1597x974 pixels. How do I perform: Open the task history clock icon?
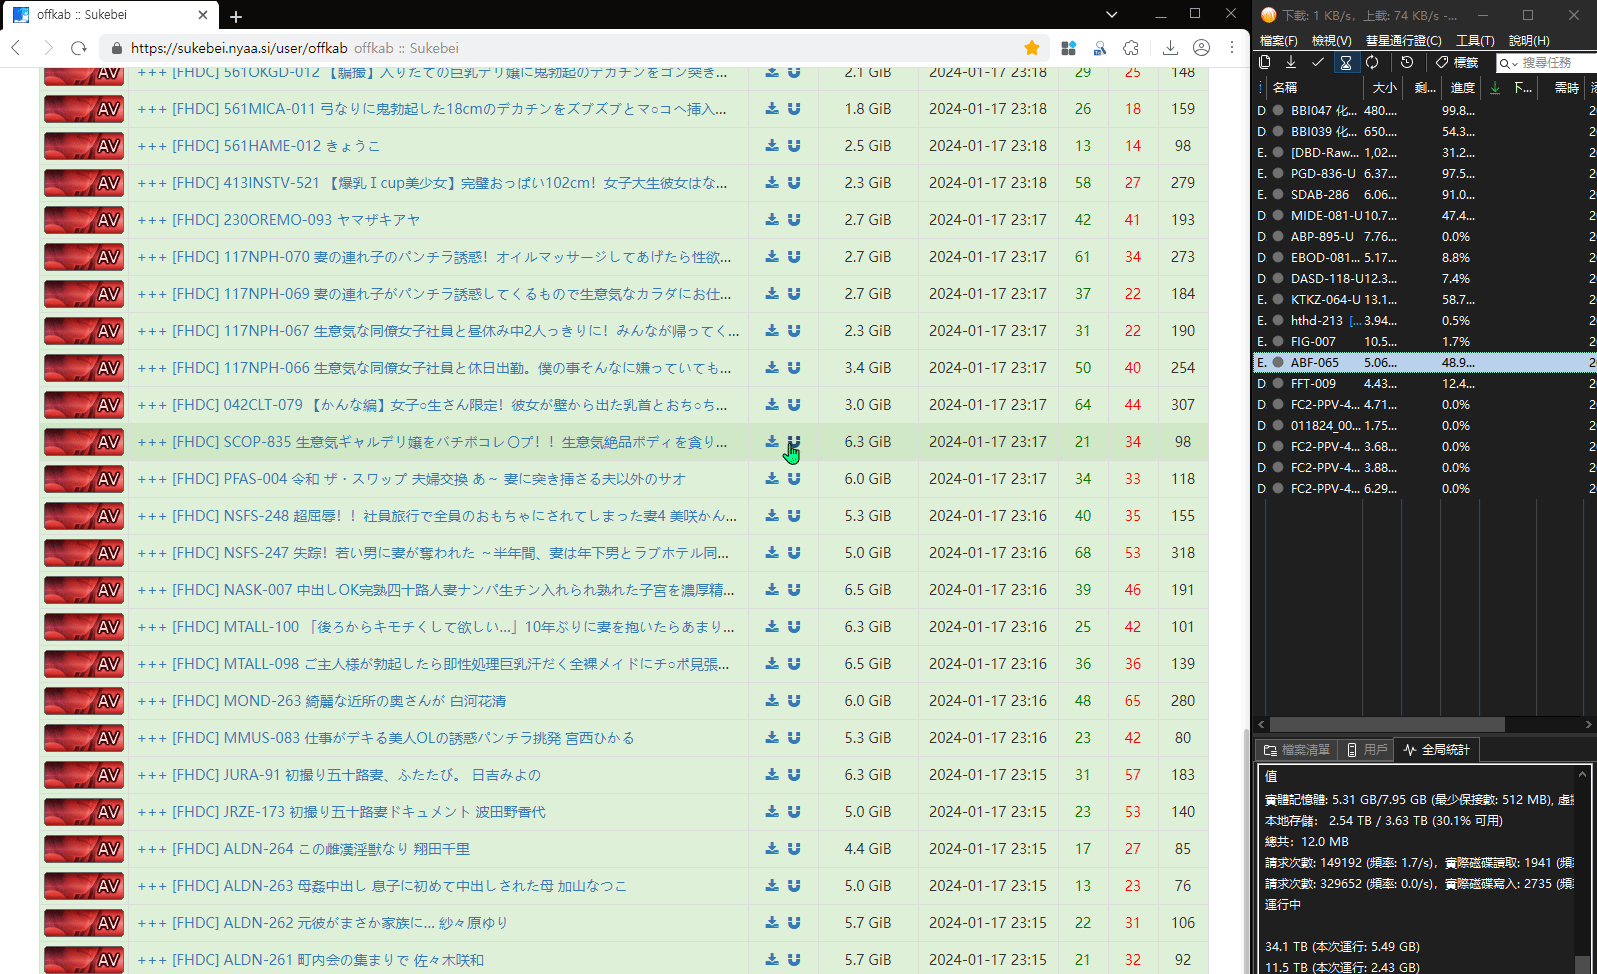coord(1407,62)
